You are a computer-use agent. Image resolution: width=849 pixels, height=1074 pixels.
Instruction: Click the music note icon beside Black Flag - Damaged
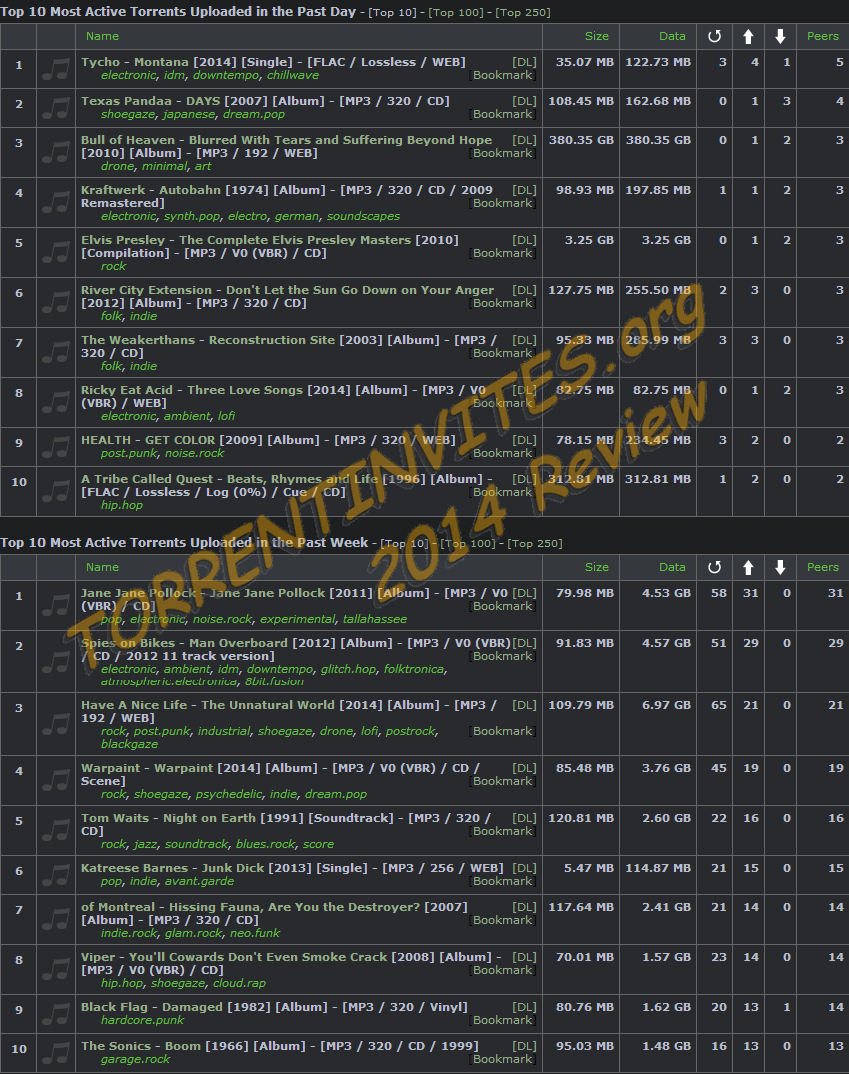click(55, 1014)
